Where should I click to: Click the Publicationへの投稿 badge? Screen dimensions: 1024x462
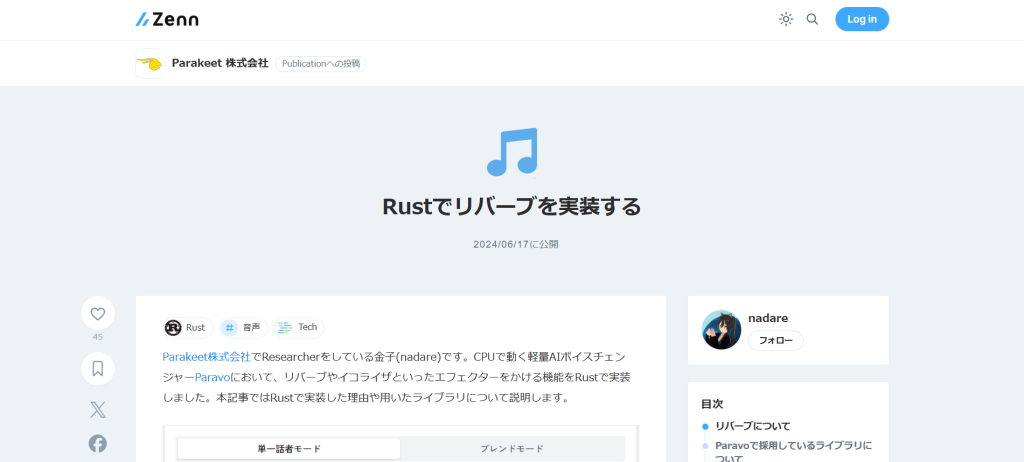click(320, 64)
